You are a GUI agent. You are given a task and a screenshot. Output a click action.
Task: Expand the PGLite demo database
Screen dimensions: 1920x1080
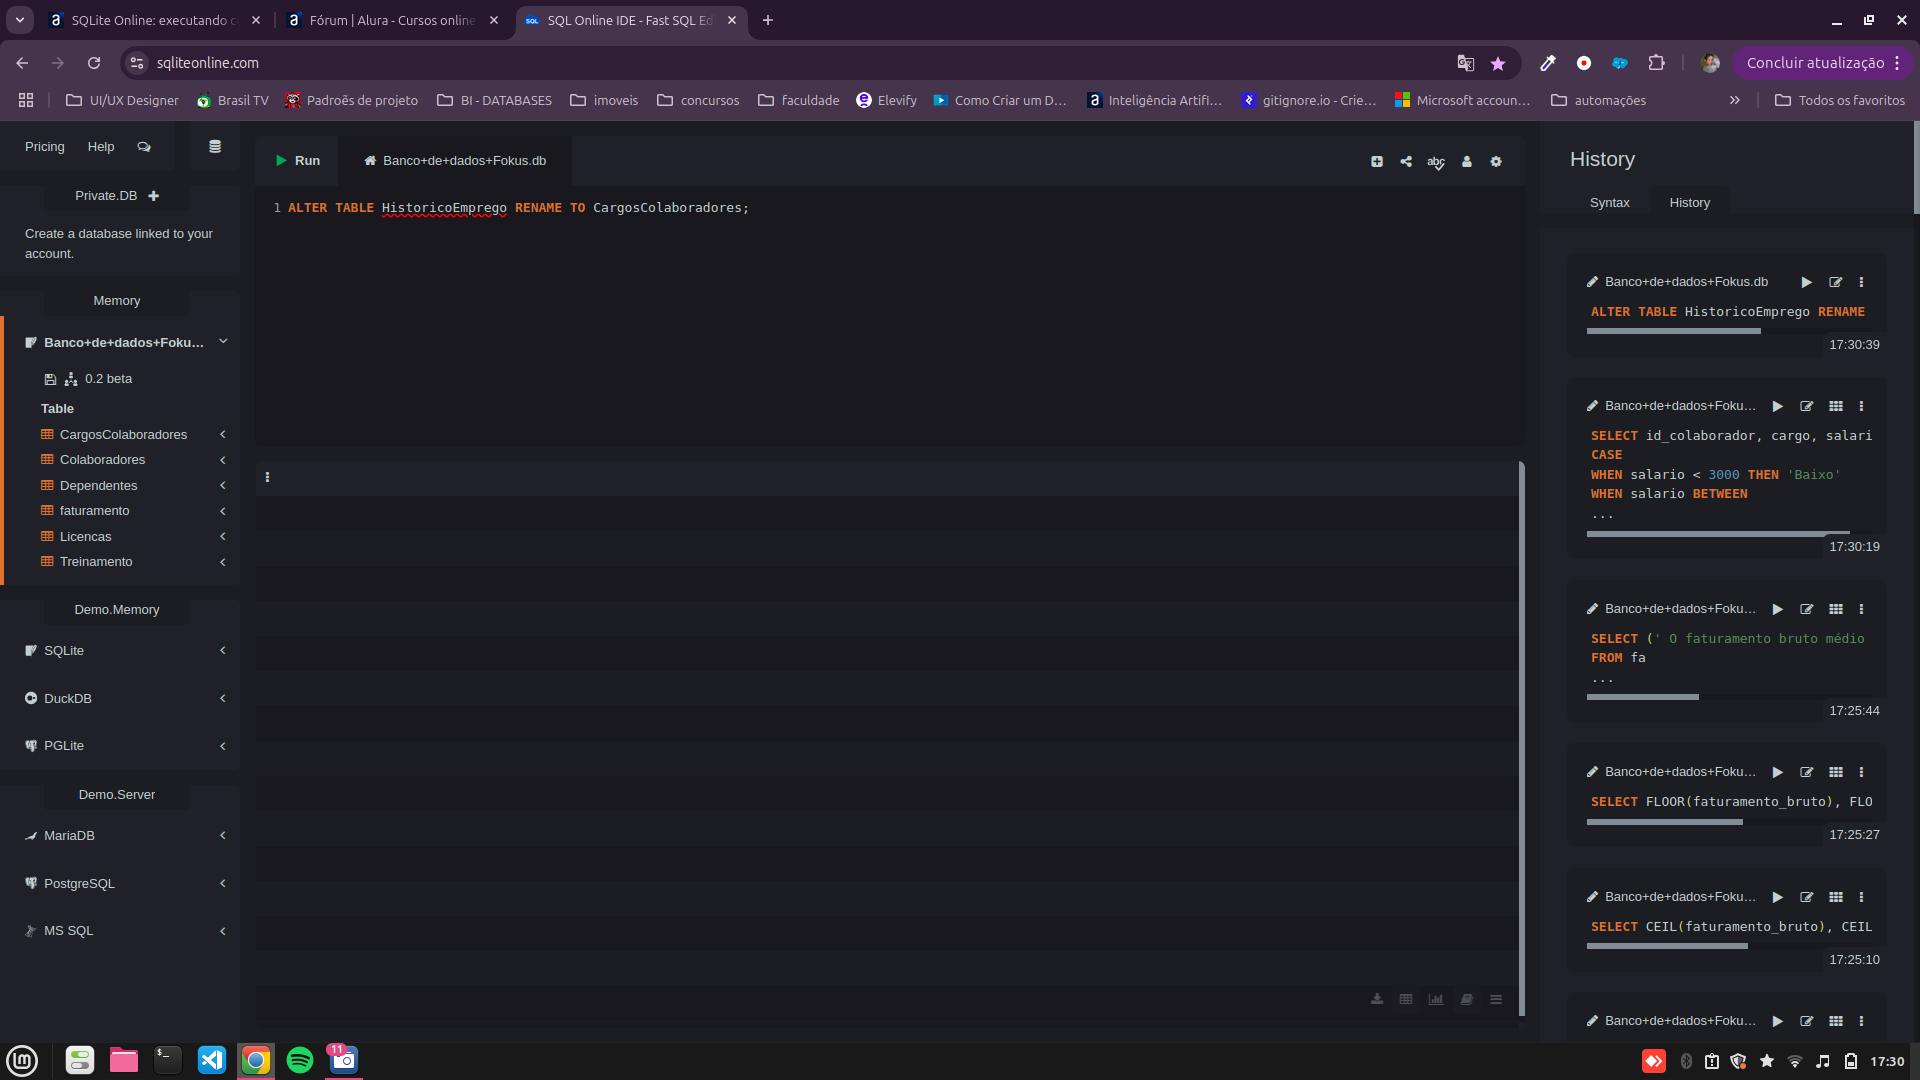(x=223, y=746)
